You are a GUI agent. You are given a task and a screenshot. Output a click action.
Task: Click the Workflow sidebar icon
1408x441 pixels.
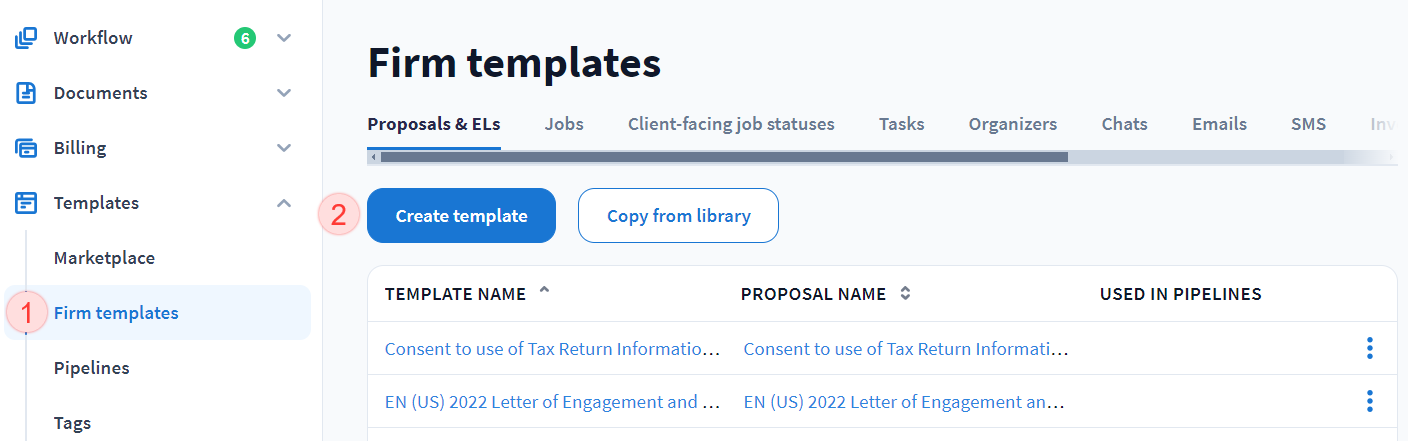[x=25, y=39]
